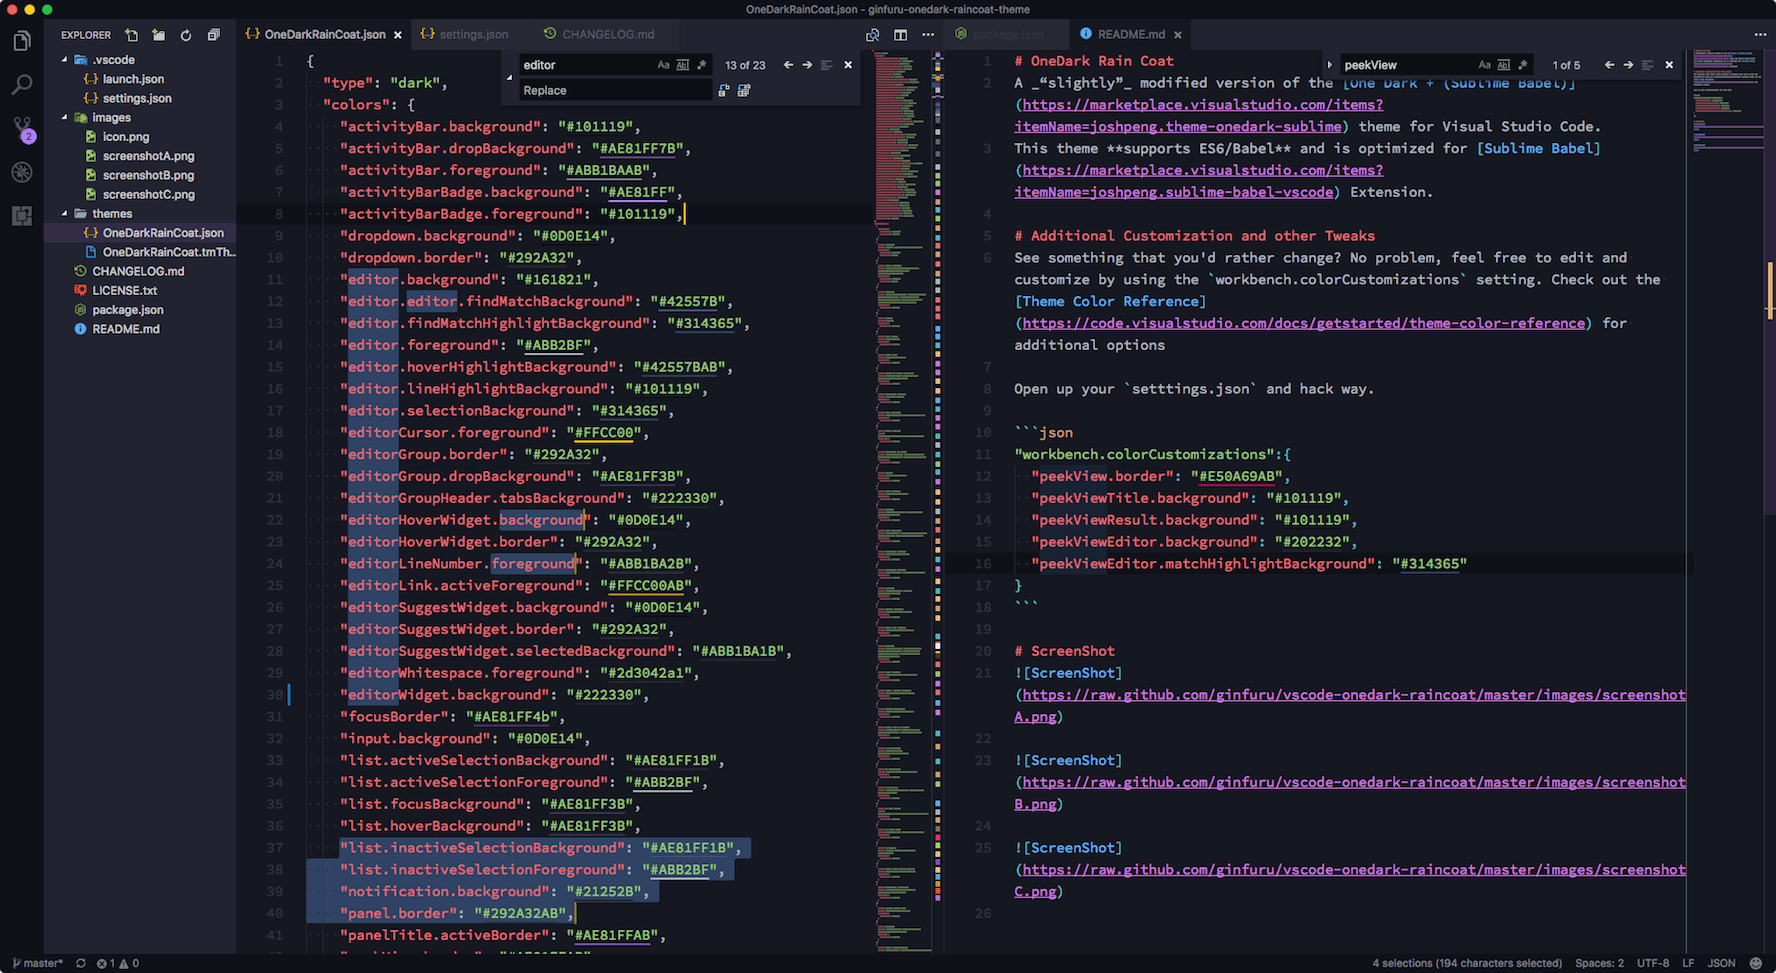Toggle Match Whole Word in peekView find widget

pyautogui.click(x=1504, y=65)
